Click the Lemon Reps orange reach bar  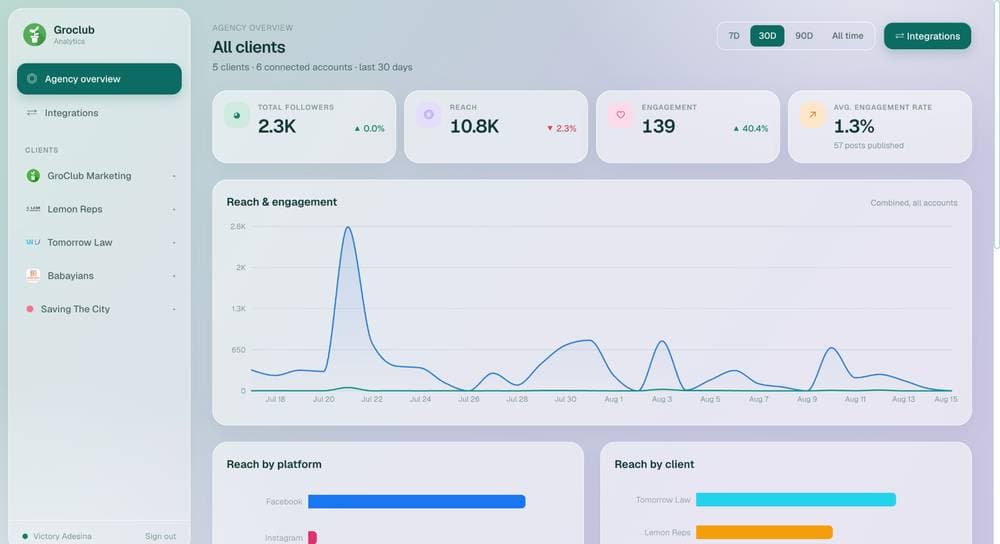pos(764,532)
